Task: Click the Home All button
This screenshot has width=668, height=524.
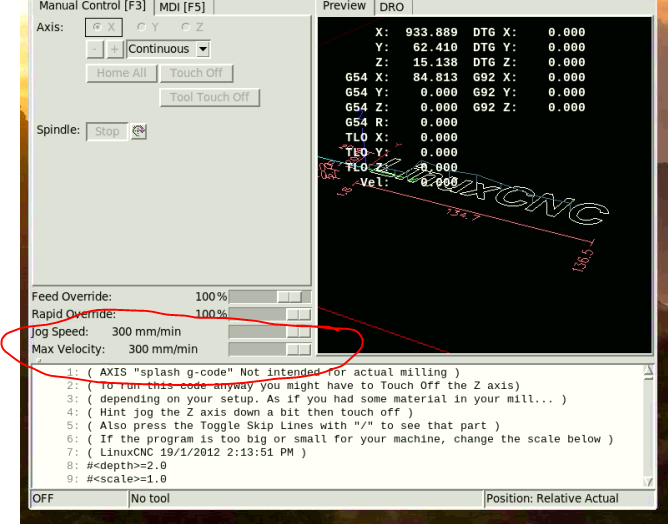Action: click(121, 73)
